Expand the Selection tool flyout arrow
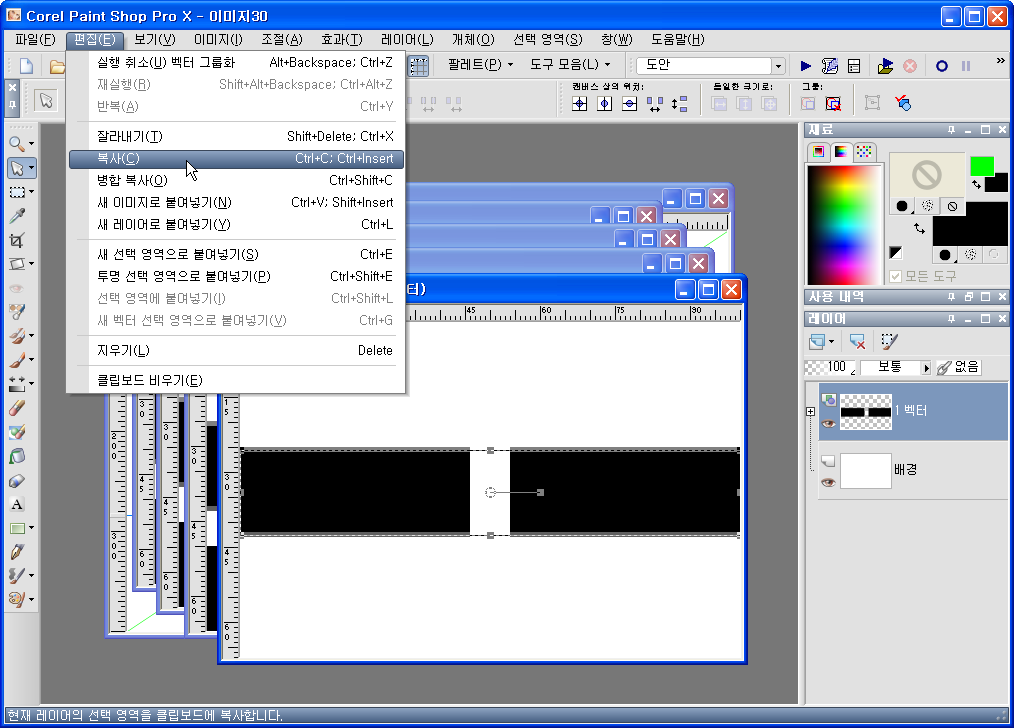 [31, 192]
